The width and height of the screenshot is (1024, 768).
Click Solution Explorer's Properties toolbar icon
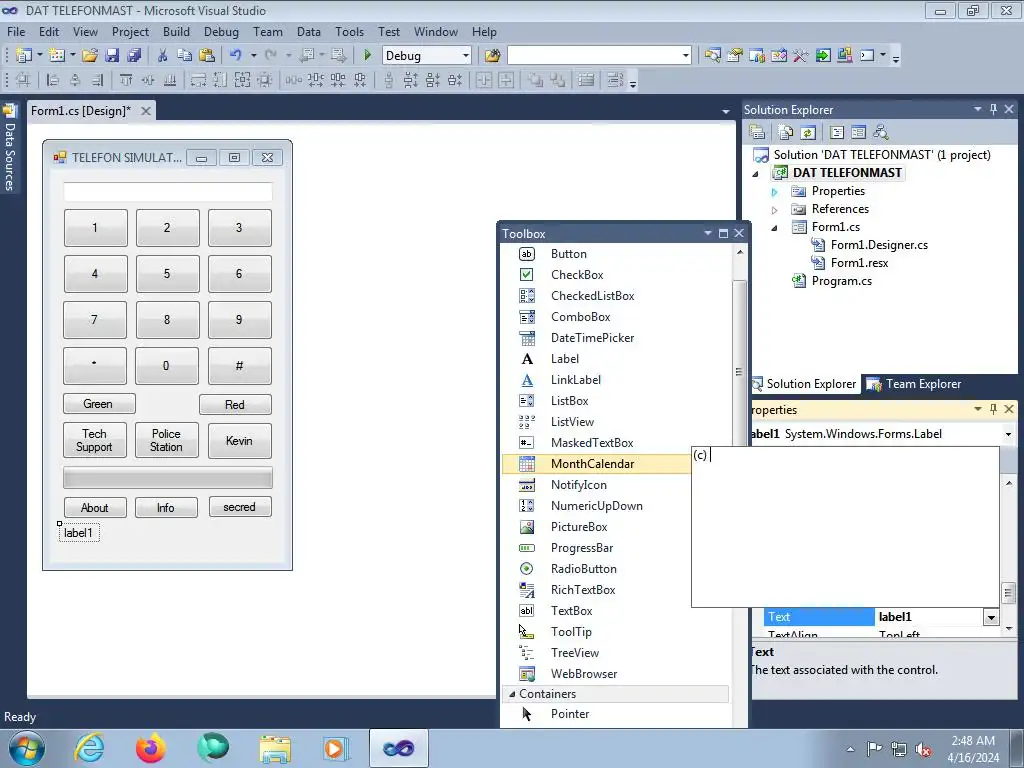pyautogui.click(x=758, y=132)
